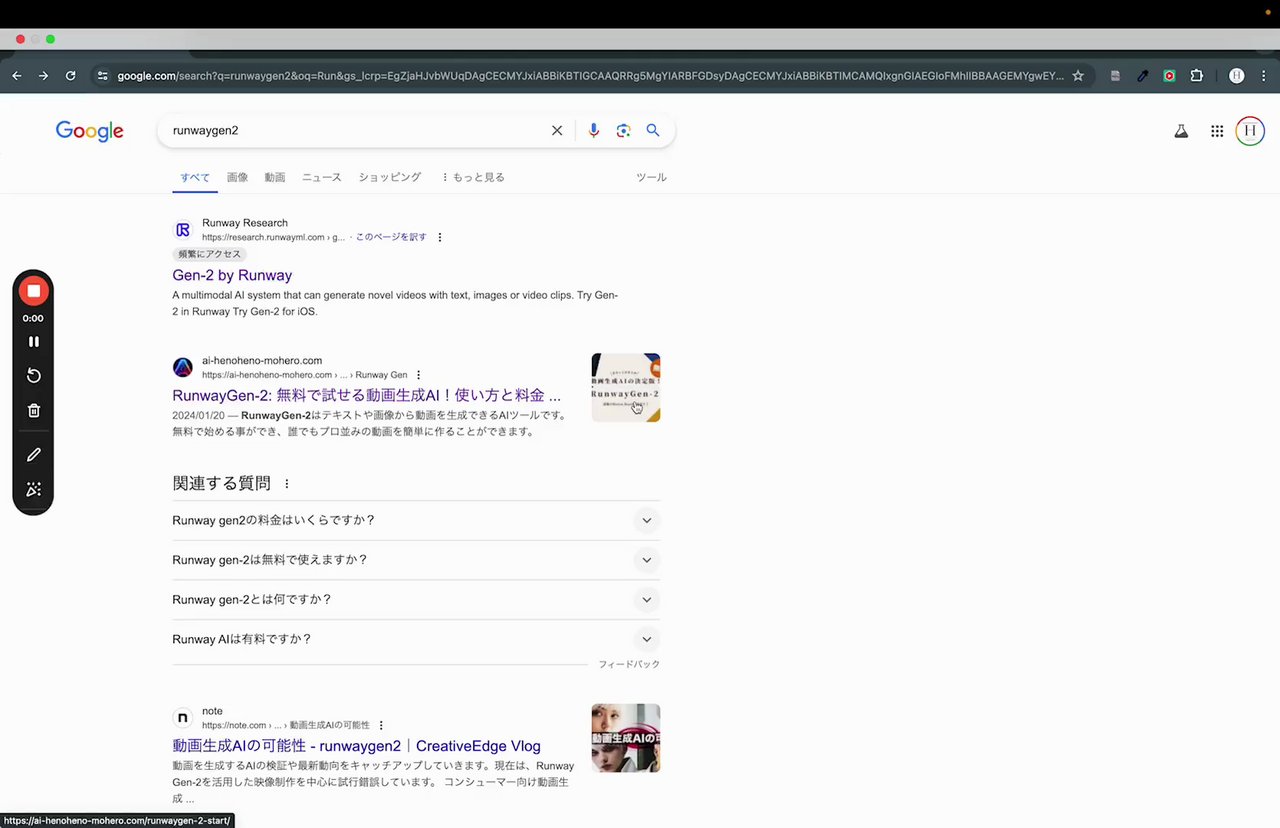Click in the runwaygen2 search field

355,130
